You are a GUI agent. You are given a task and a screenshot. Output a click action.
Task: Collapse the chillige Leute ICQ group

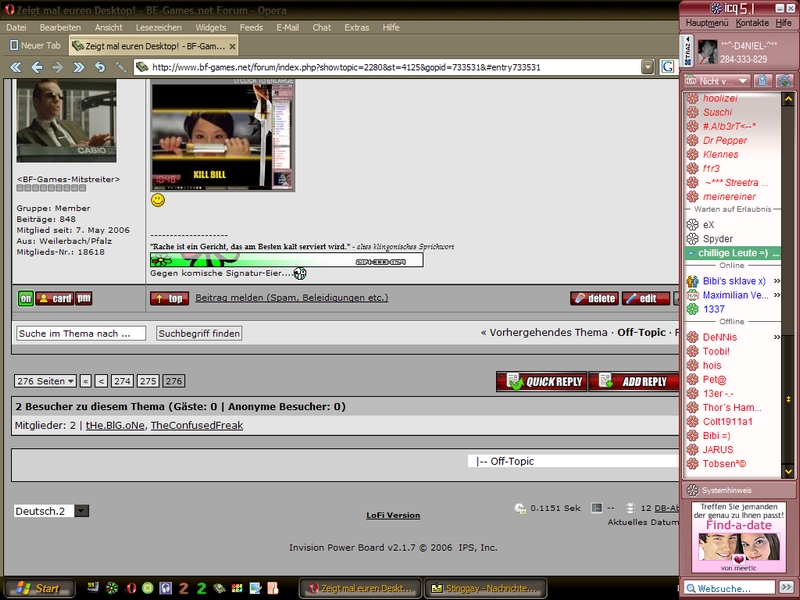[691, 253]
